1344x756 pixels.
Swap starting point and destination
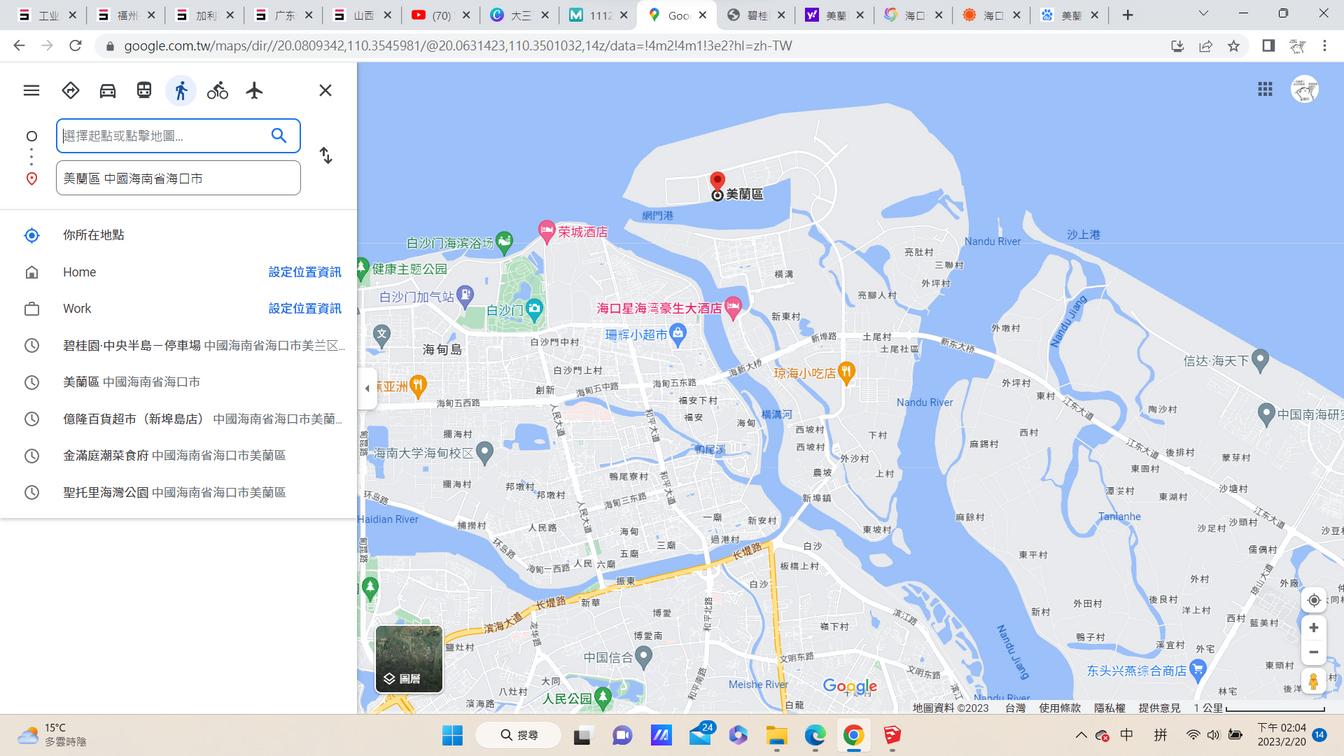[x=325, y=155]
